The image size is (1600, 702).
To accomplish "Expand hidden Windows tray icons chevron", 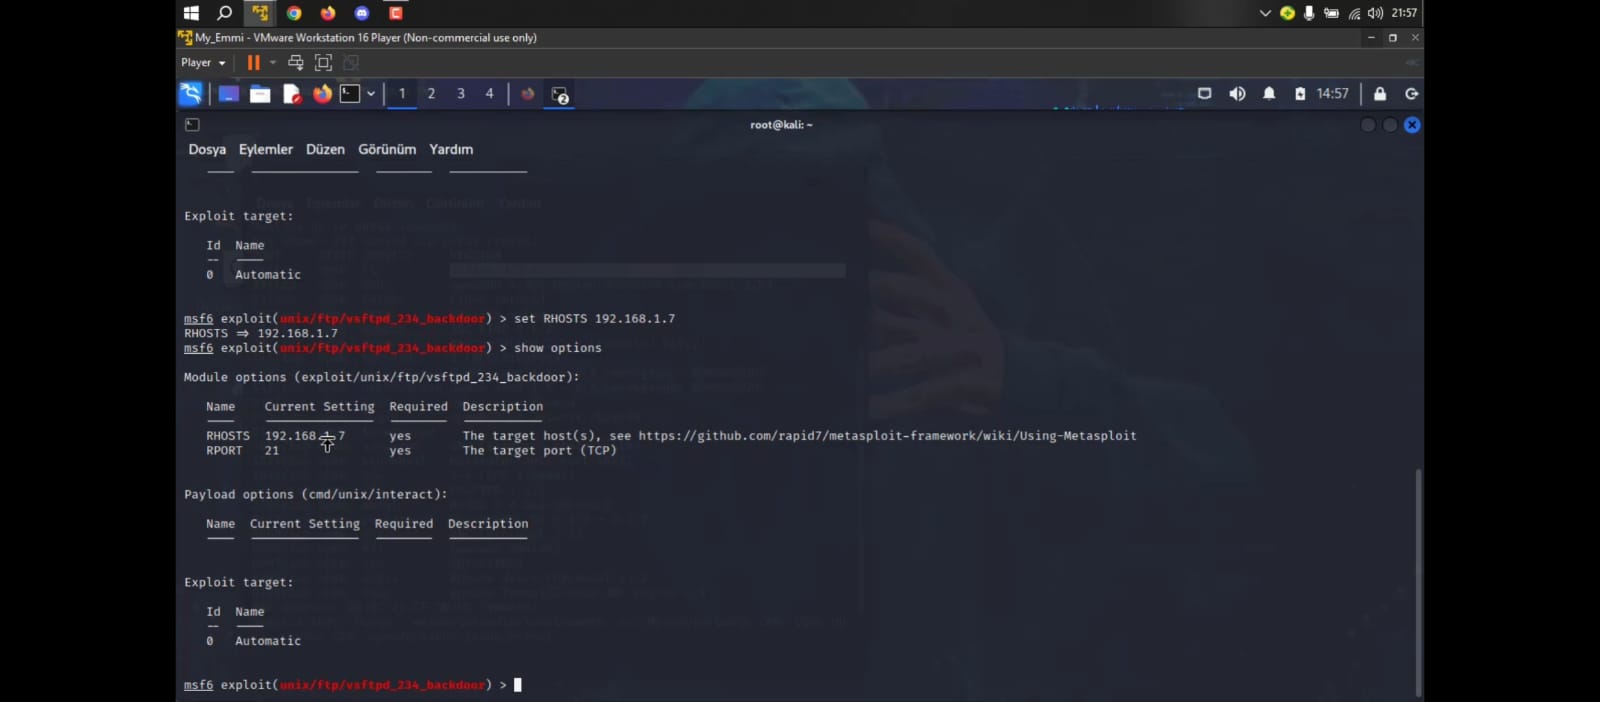I will click(1265, 13).
